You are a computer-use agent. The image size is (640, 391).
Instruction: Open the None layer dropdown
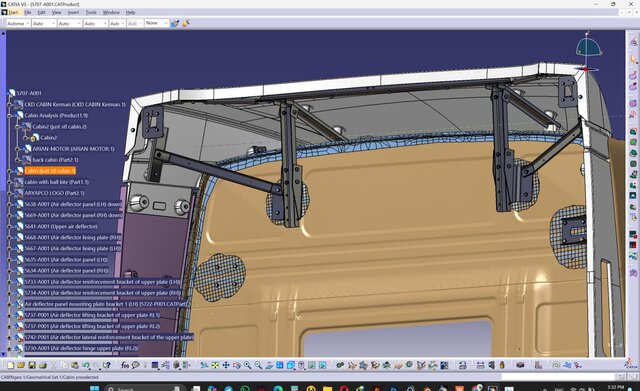[x=156, y=23]
